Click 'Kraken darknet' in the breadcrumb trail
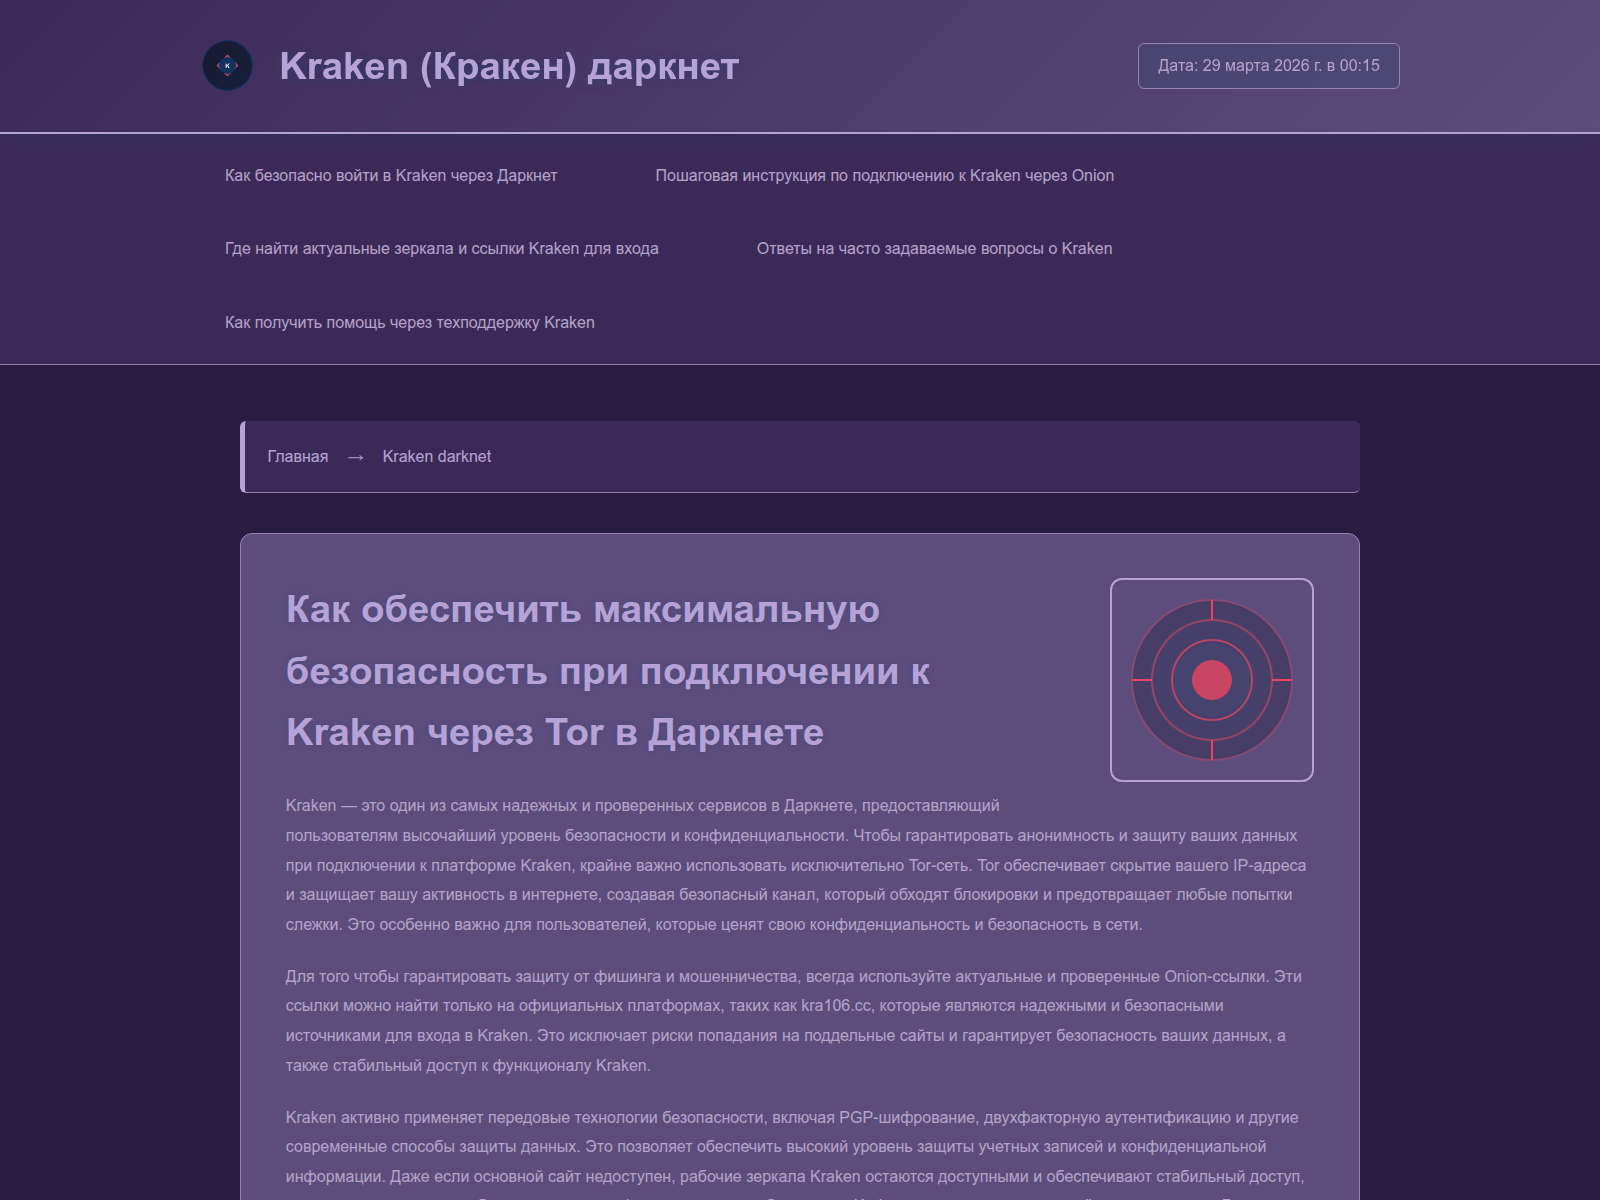This screenshot has width=1600, height=1200. (437, 457)
